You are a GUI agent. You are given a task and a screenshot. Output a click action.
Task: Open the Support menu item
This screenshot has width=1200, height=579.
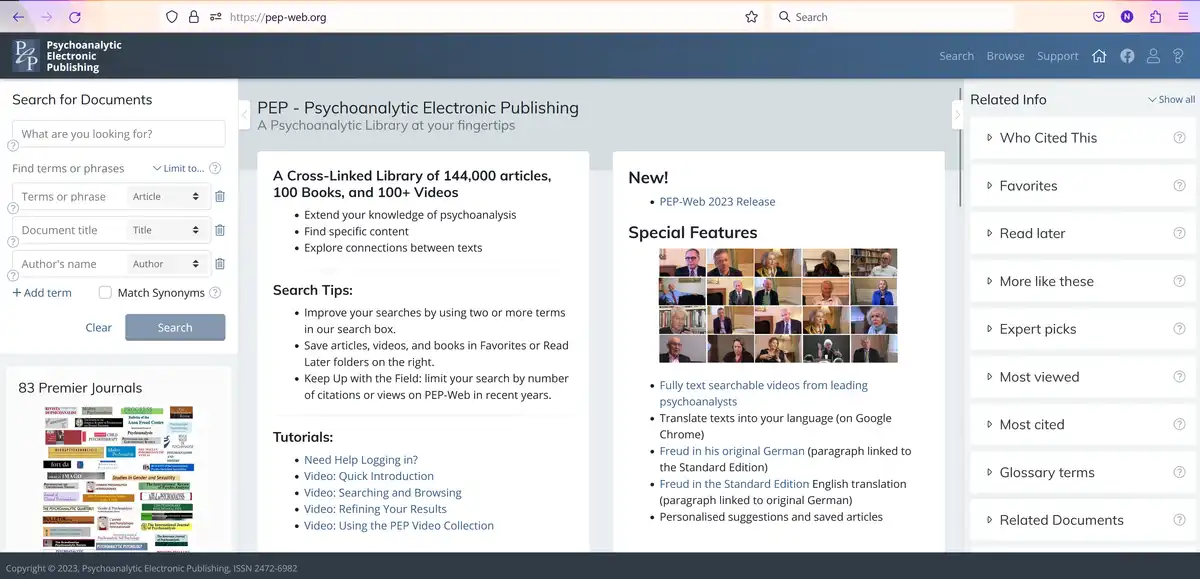[x=1057, y=56]
